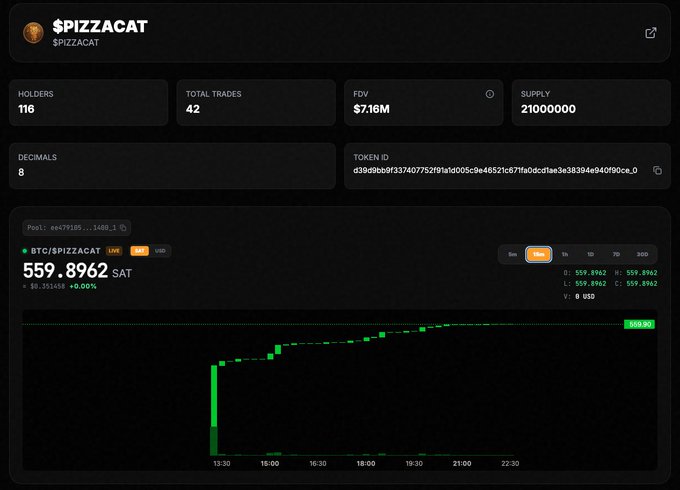The width and height of the screenshot is (680, 490).
Task: Select the 5m chart interval
Action: click(x=513, y=255)
